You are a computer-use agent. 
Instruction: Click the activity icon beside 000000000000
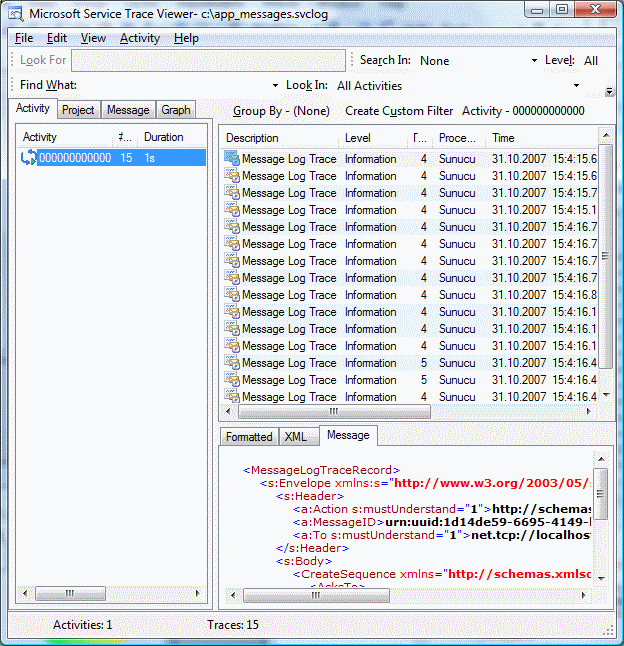(29, 158)
